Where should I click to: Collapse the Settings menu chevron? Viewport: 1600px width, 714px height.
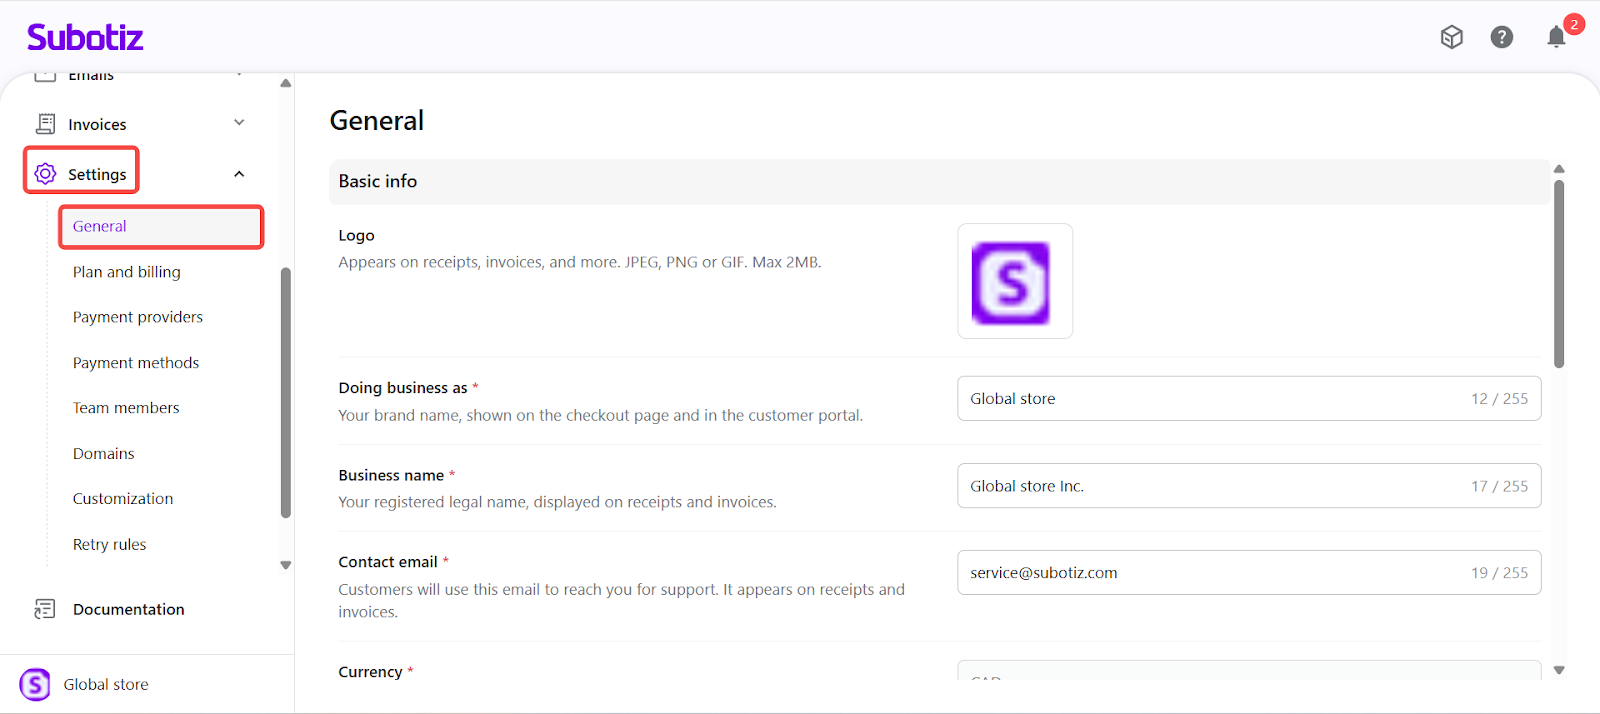click(x=239, y=174)
